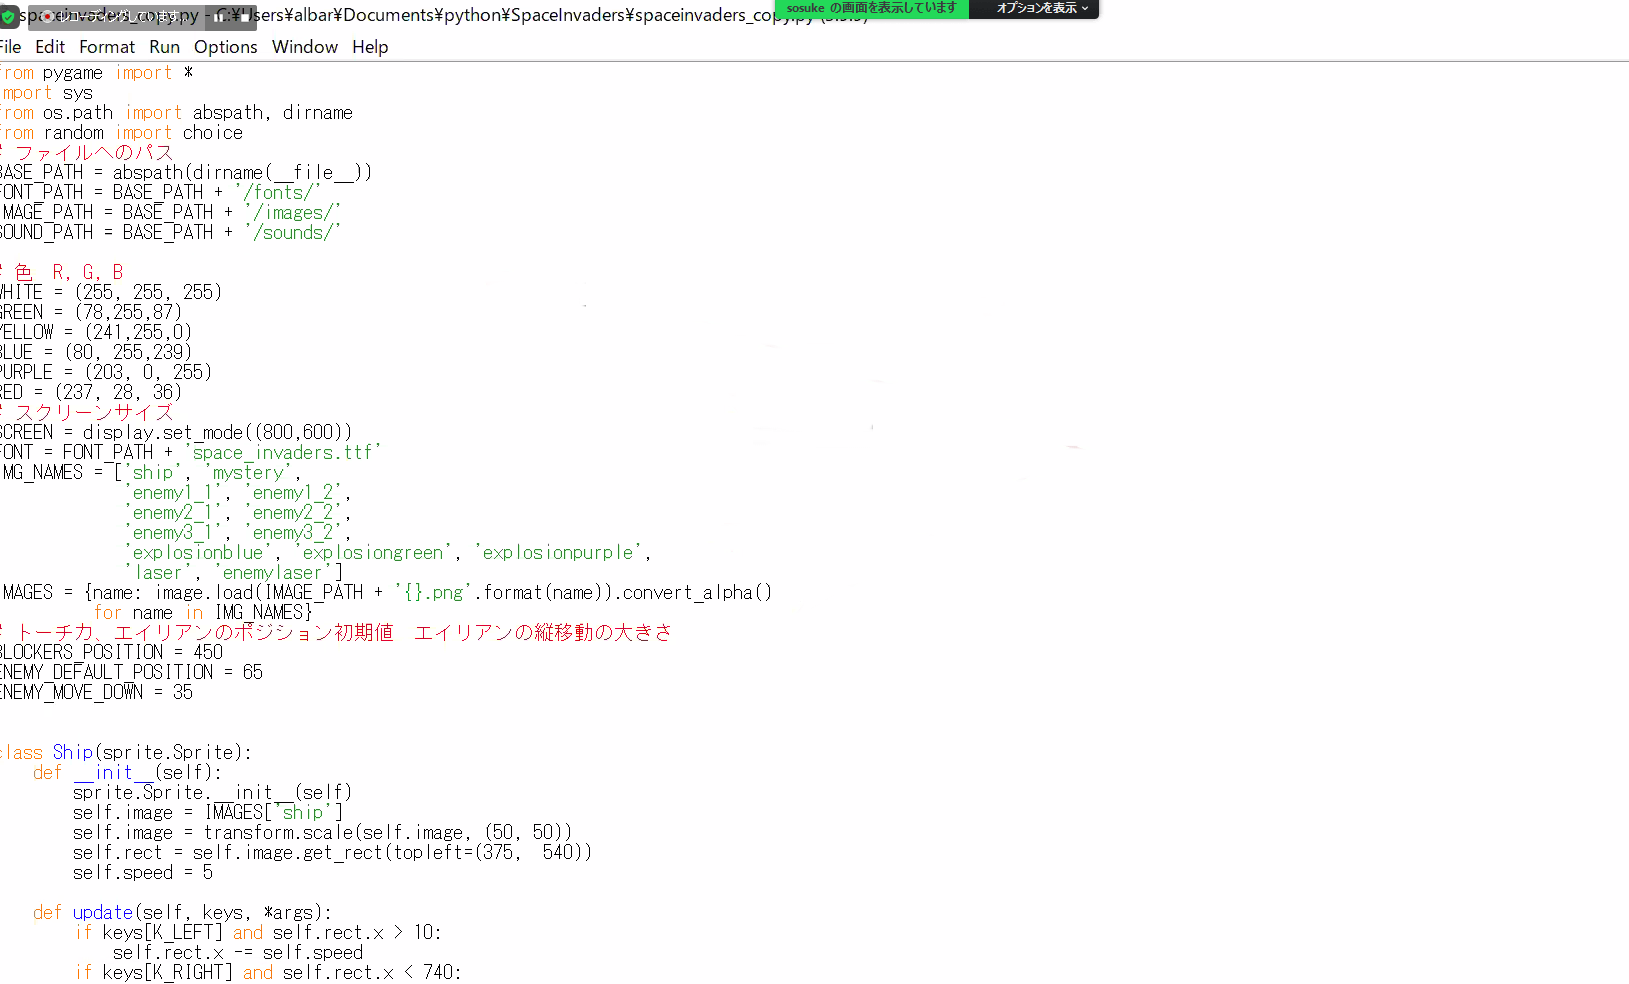1629x984 pixels.
Task: Click the update method name
Action: [102, 913]
